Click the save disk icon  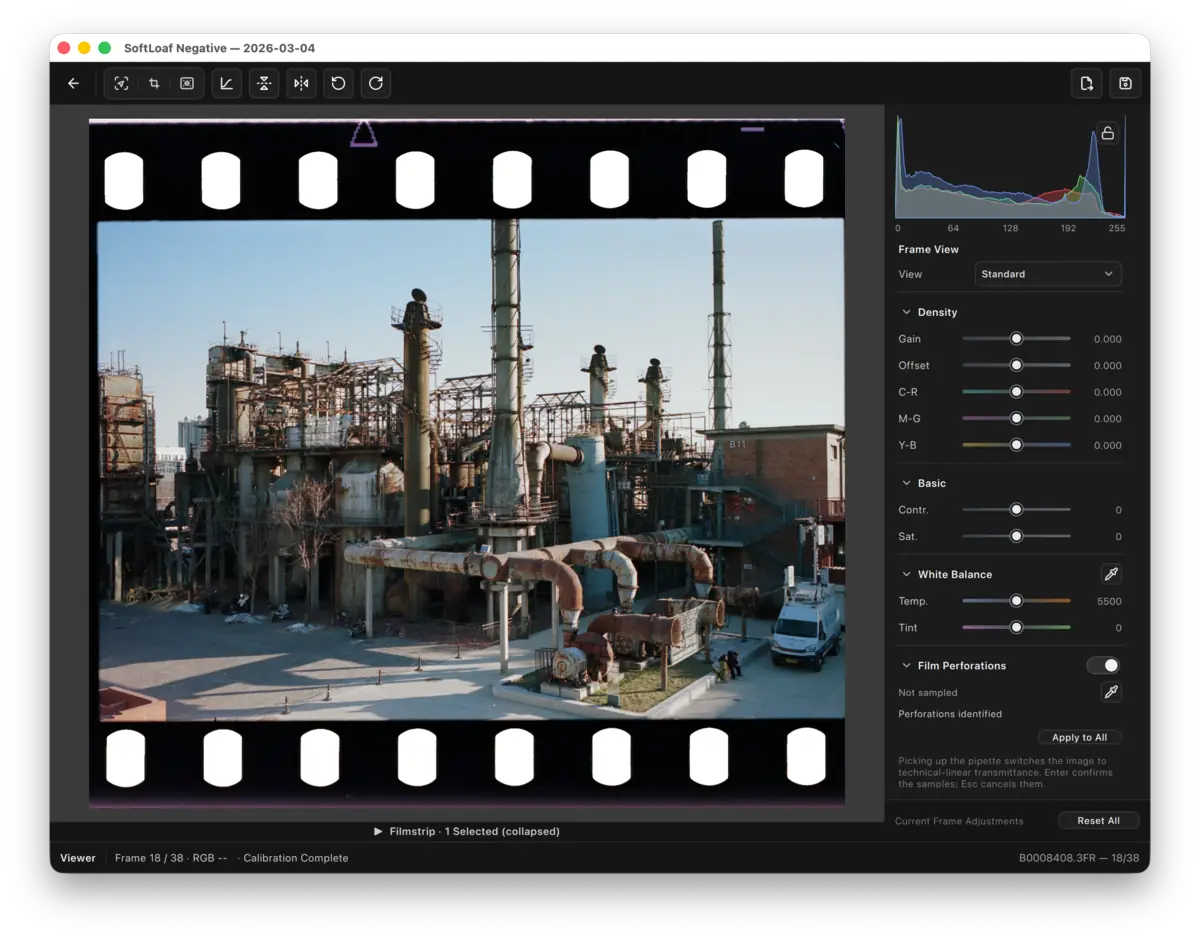coord(1125,83)
